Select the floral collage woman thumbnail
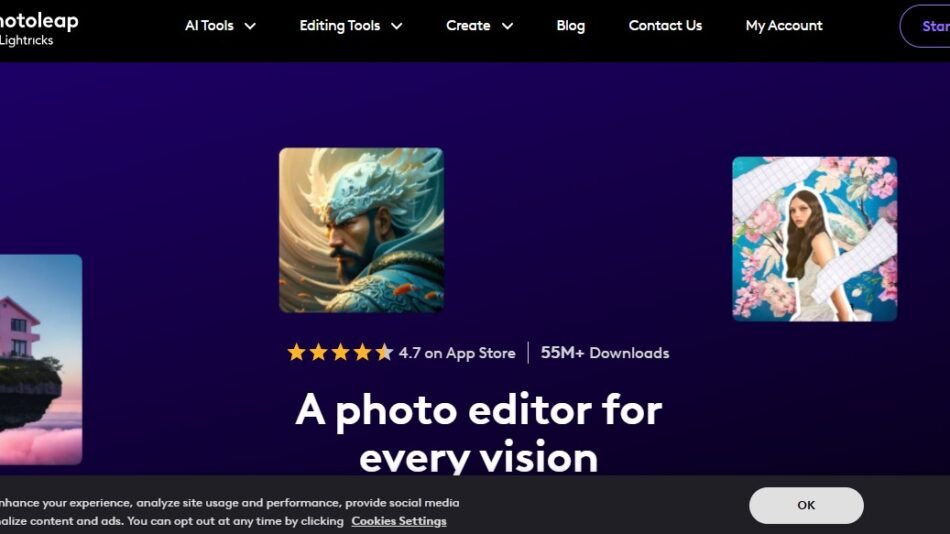 tap(814, 239)
